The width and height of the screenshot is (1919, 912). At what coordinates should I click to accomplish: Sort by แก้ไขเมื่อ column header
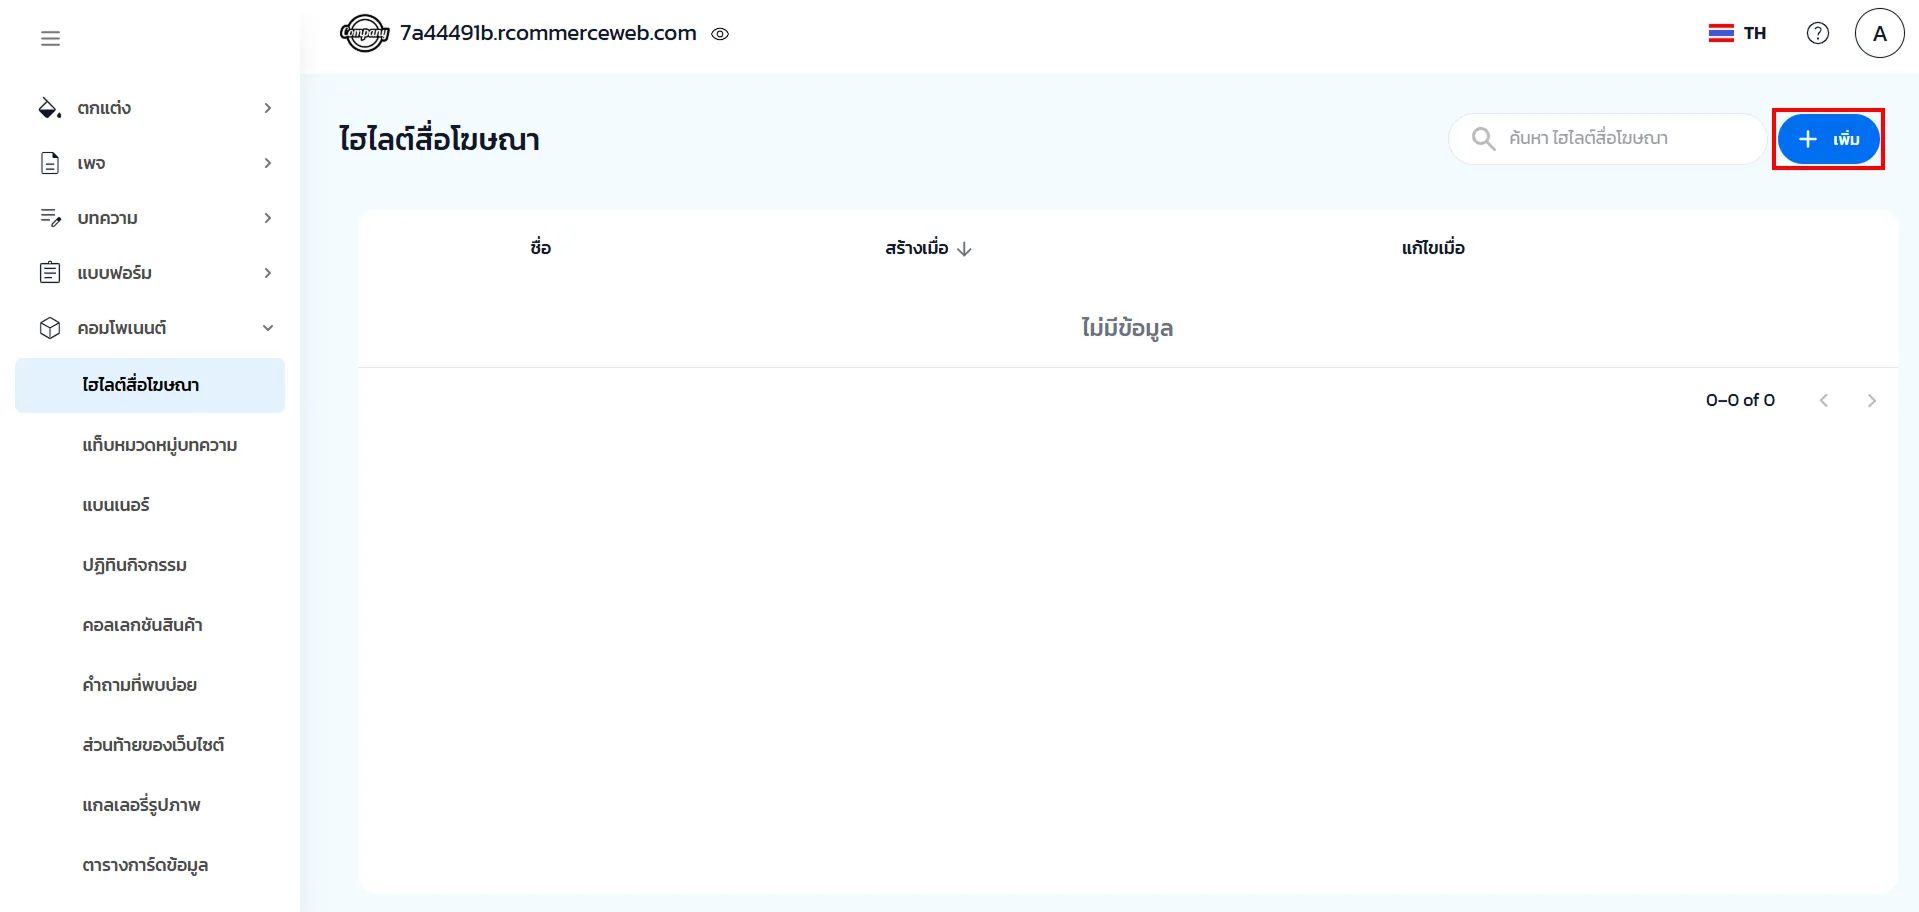click(1433, 248)
